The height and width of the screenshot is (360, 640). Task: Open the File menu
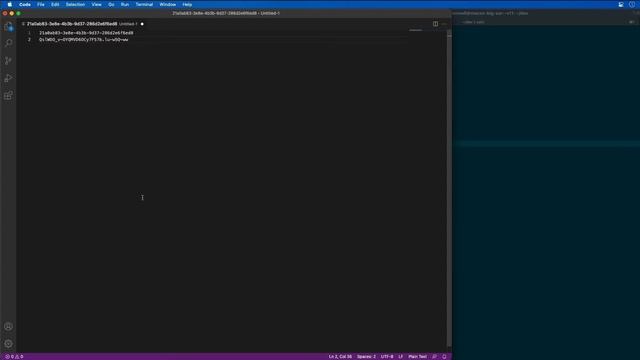[x=41, y=4]
